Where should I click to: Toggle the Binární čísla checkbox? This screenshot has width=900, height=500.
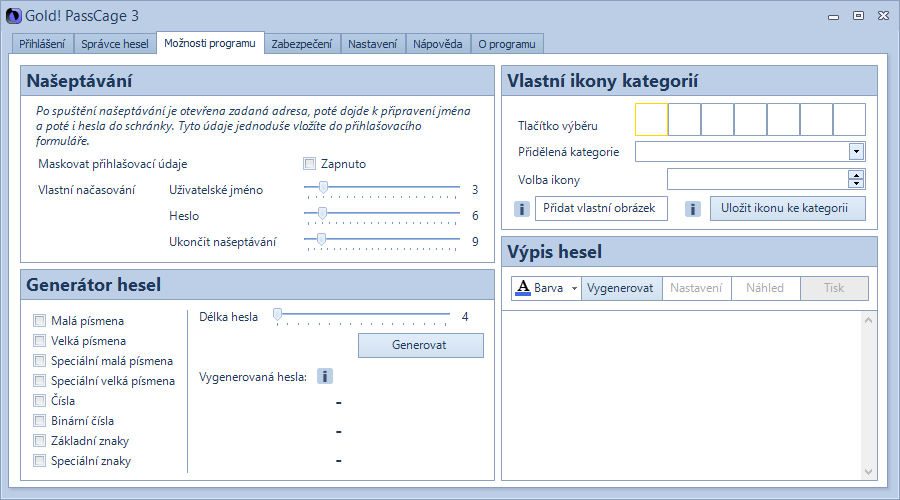pyautogui.click(x=40, y=421)
